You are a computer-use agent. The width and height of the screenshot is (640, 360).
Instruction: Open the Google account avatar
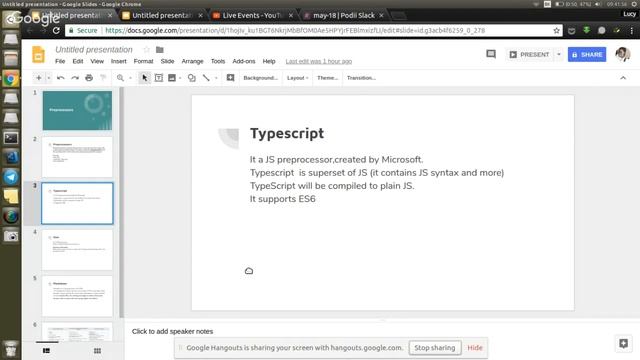(623, 54)
